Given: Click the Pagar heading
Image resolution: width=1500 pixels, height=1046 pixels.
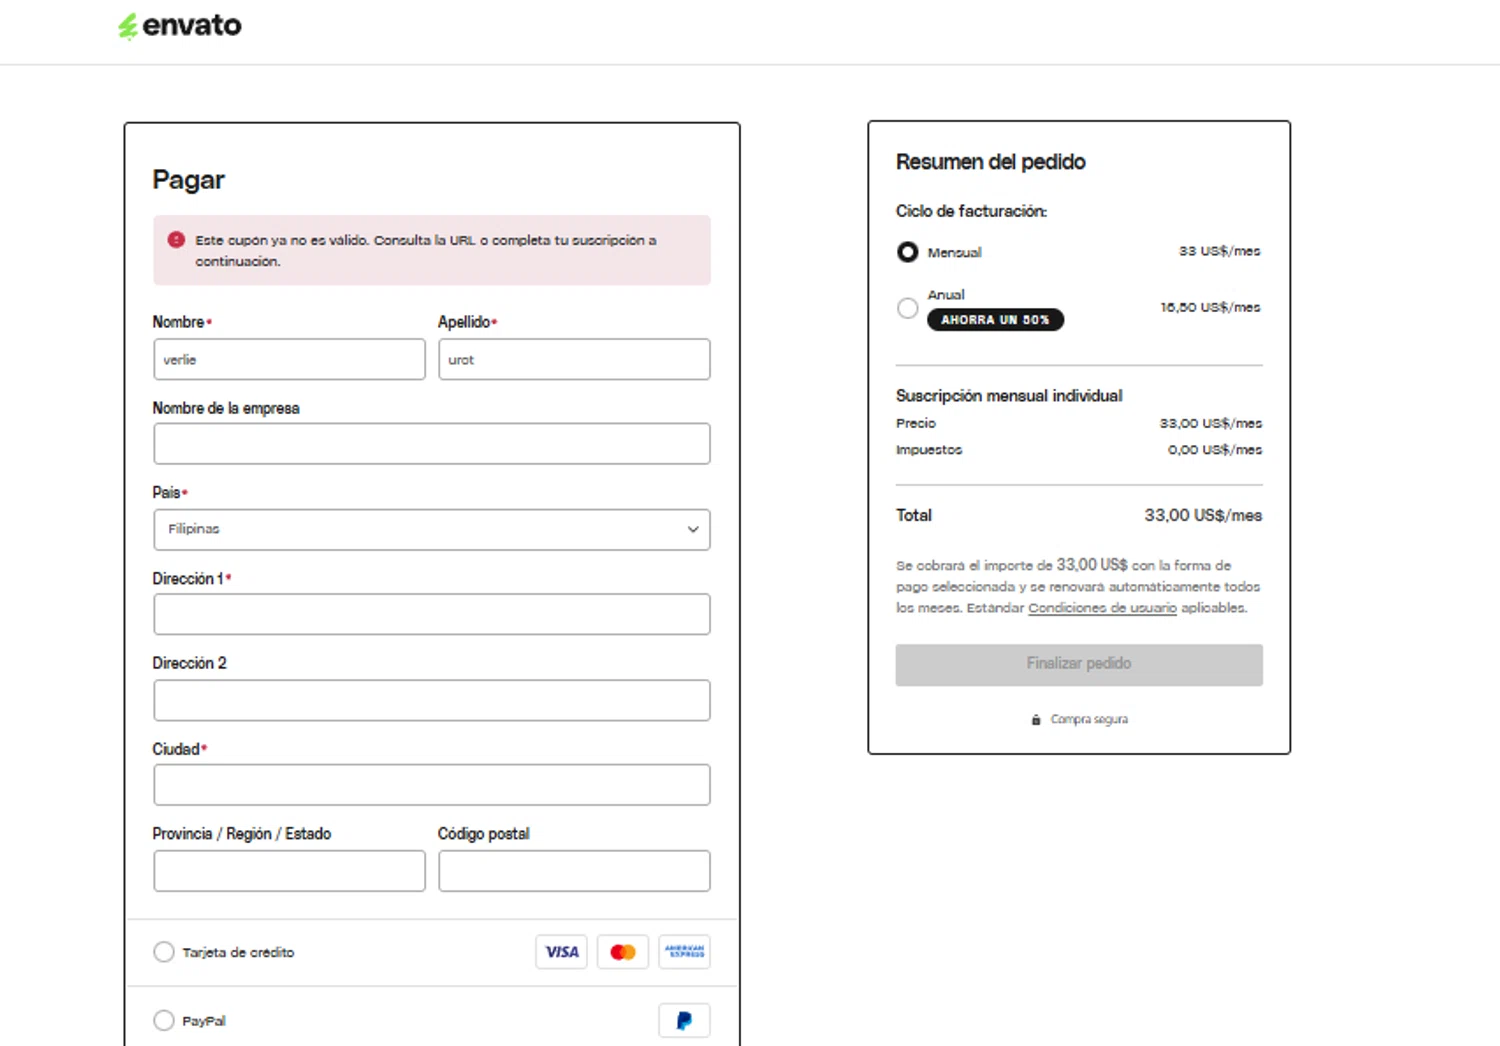Looking at the screenshot, I should pyautogui.click(x=188, y=180).
